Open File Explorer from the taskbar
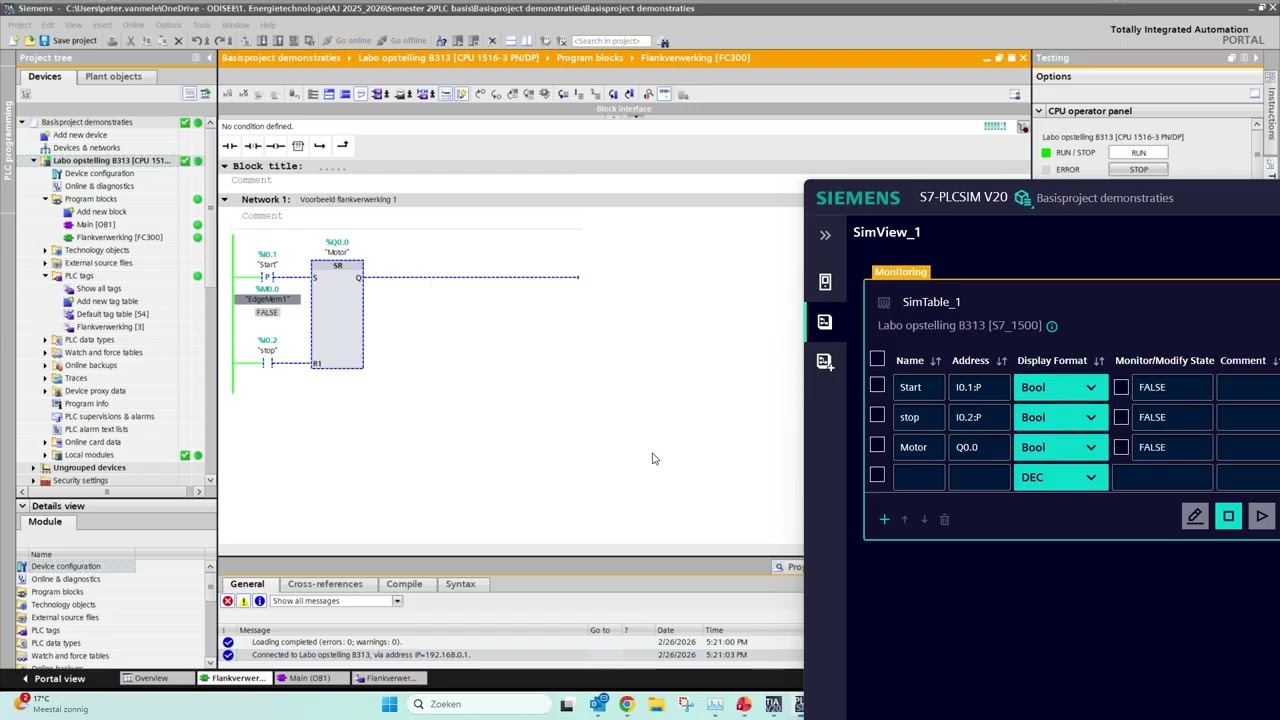This screenshot has width=1280, height=720. [x=656, y=704]
